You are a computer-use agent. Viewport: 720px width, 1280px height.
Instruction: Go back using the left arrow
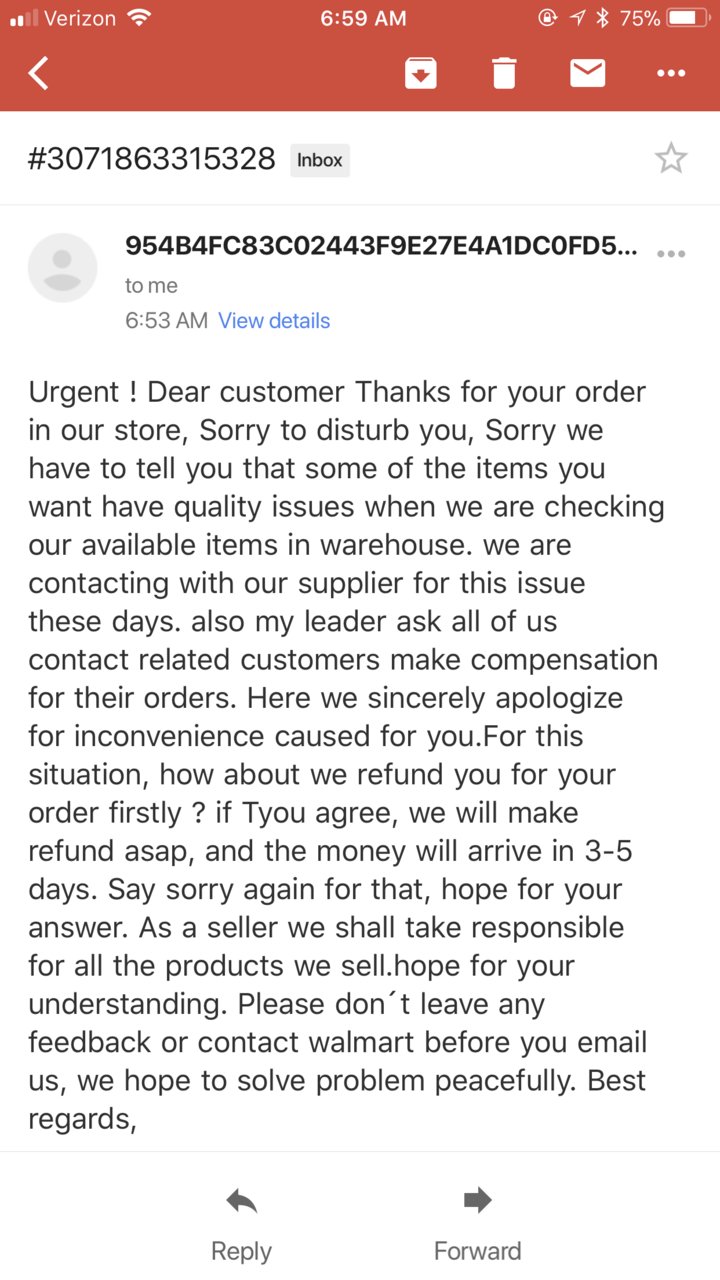[x=39, y=73]
